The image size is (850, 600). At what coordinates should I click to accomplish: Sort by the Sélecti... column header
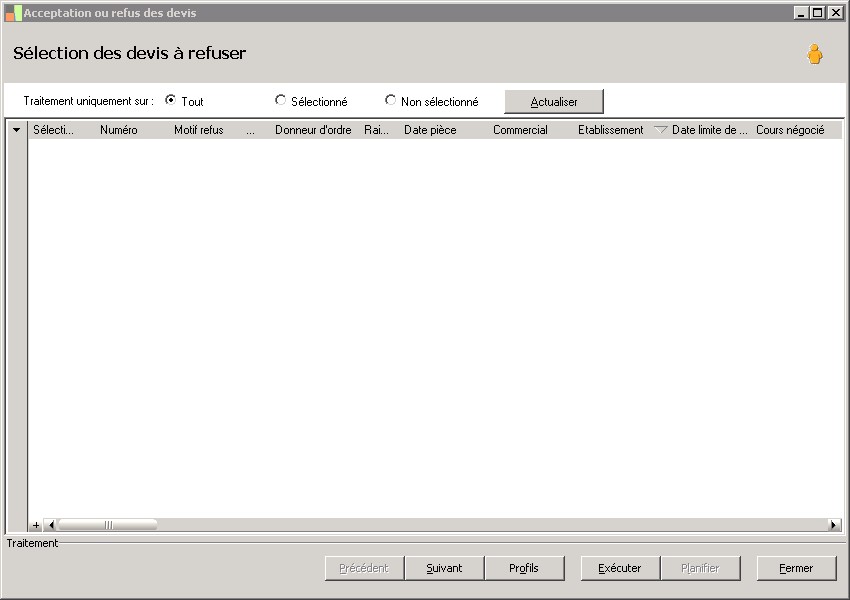(x=53, y=130)
